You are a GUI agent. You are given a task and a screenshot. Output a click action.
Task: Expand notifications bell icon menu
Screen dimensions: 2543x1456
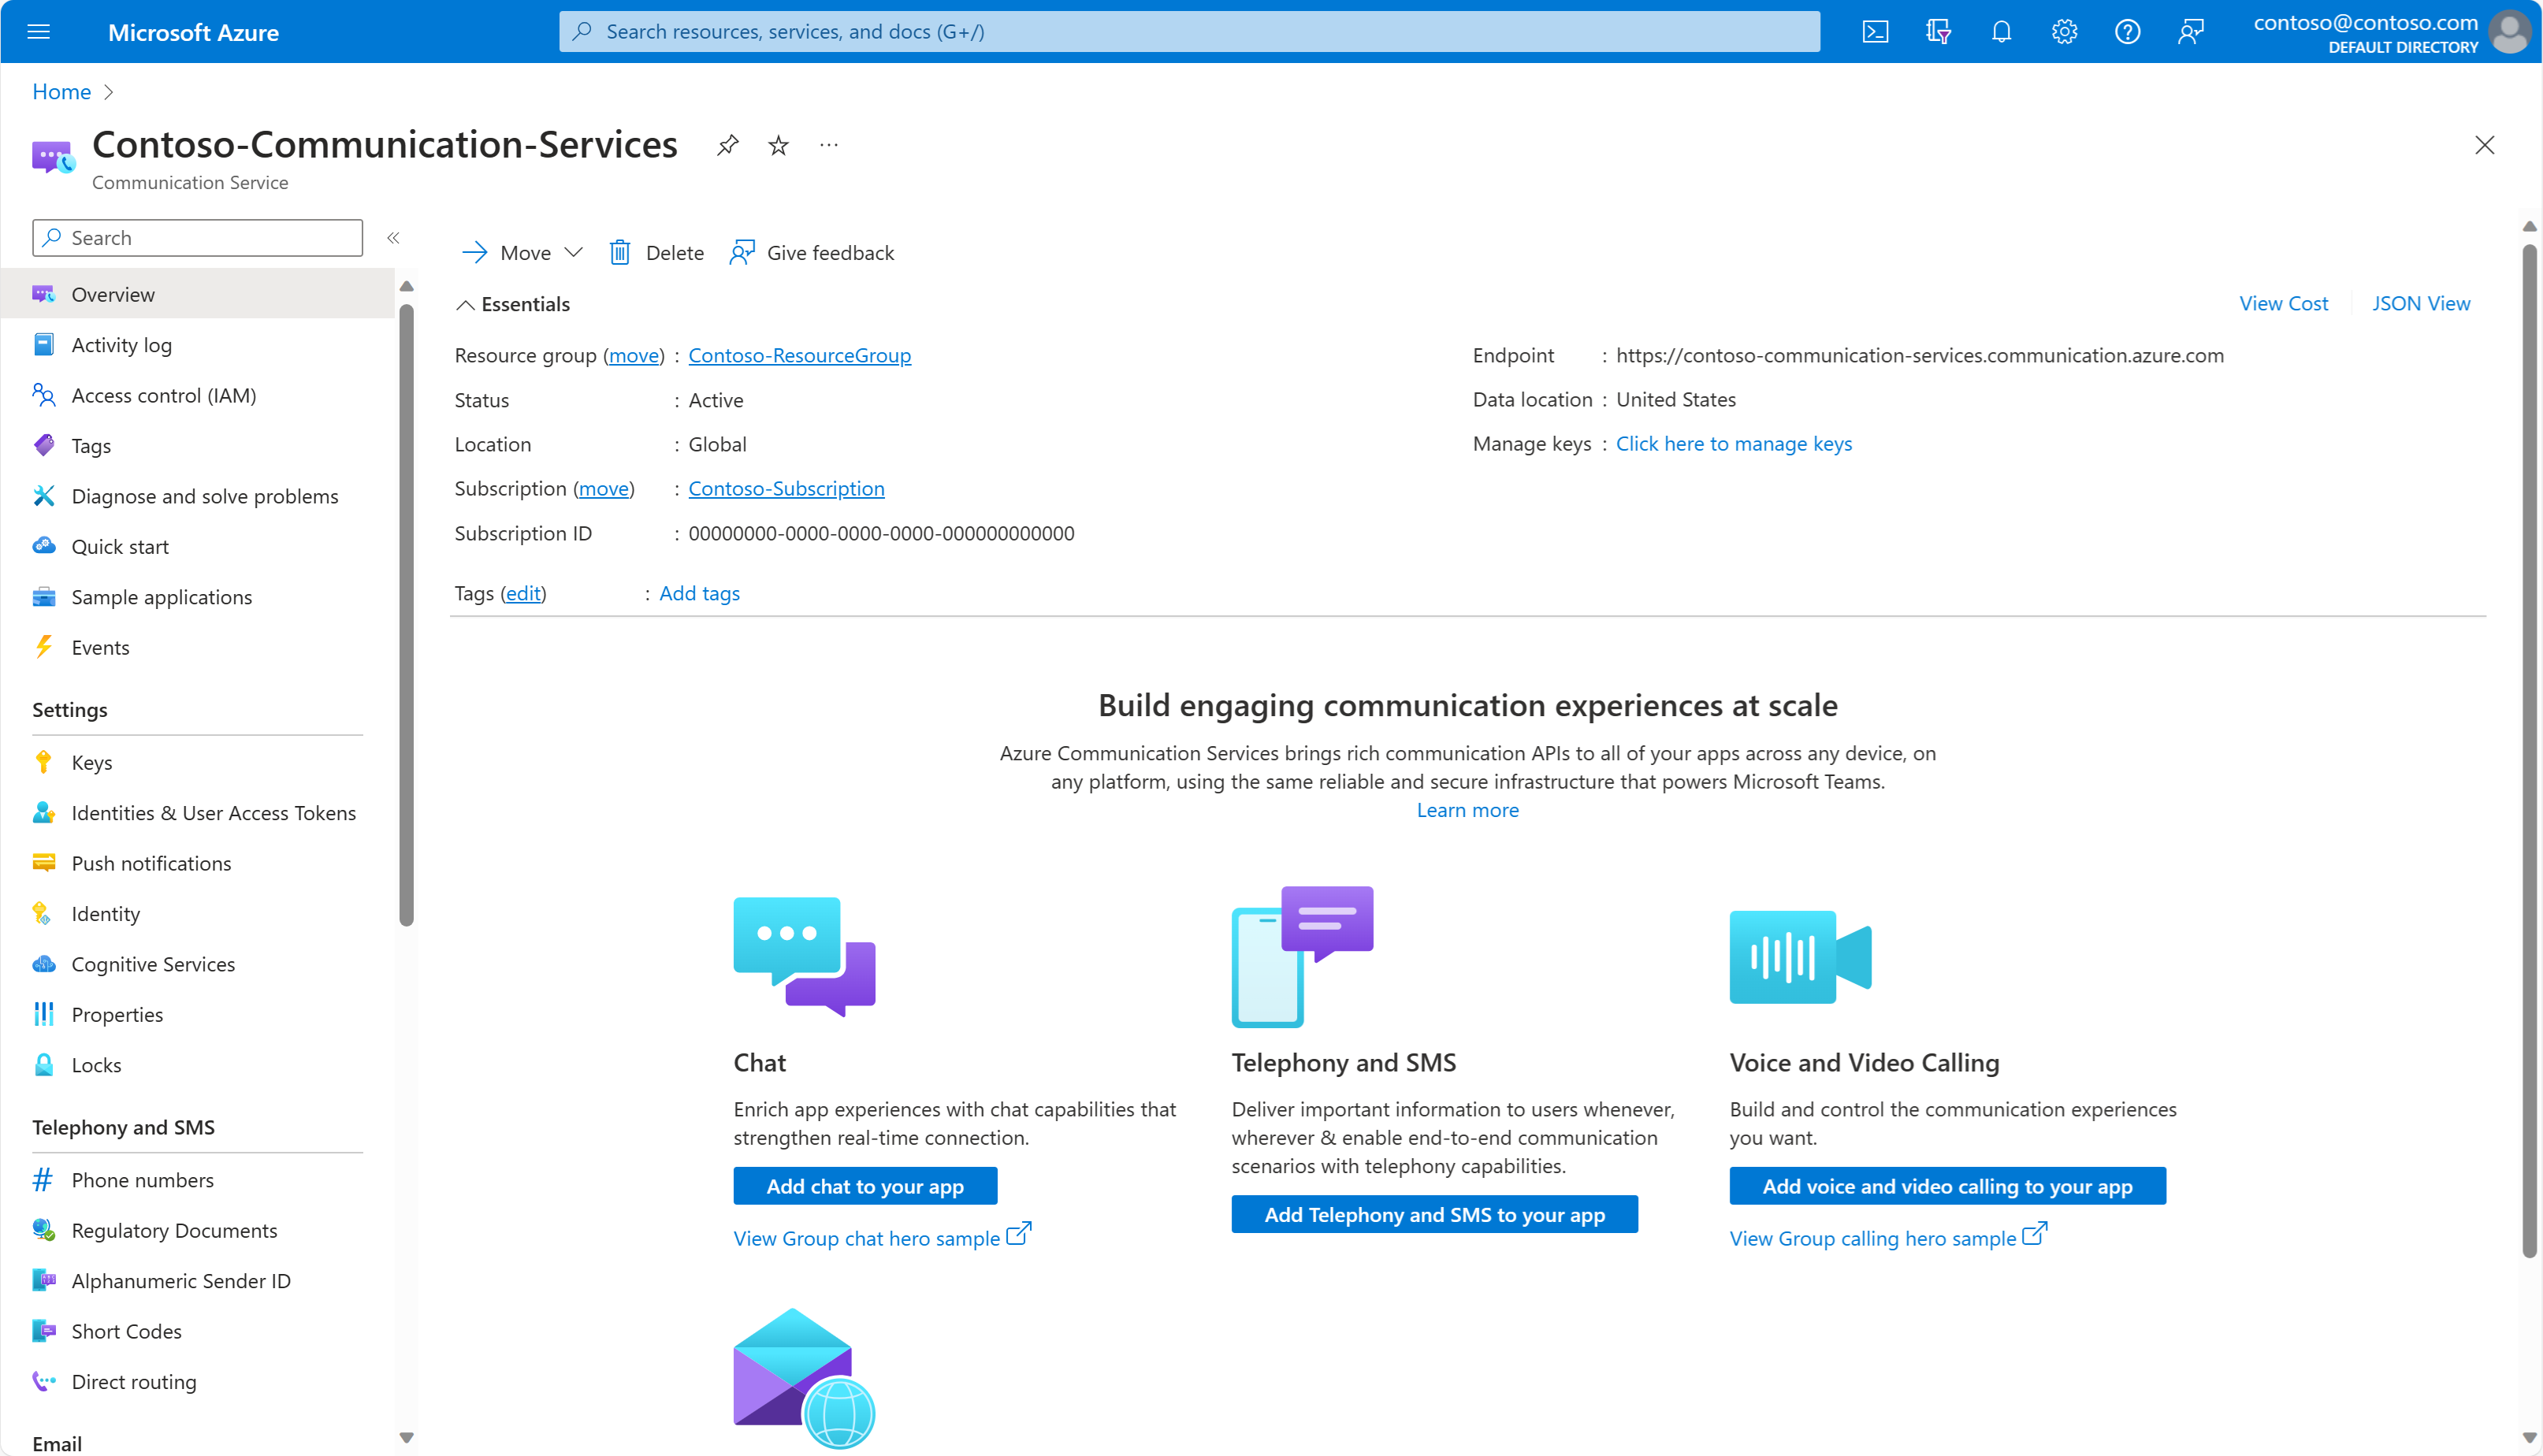(2000, 30)
